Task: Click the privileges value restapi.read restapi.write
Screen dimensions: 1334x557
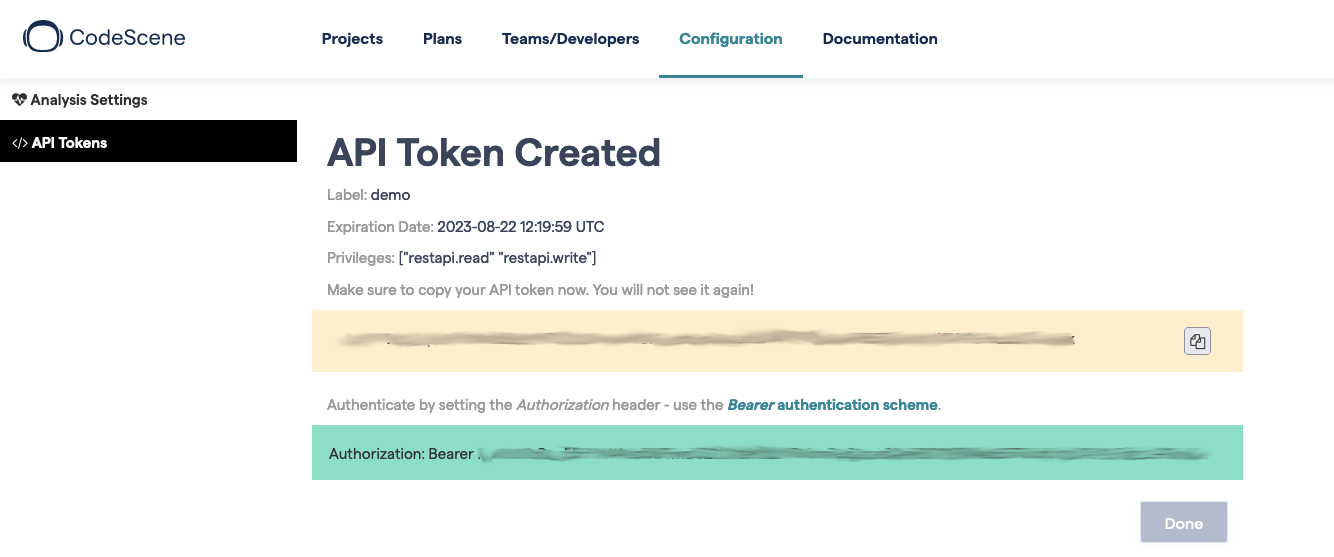Action: pos(497,258)
